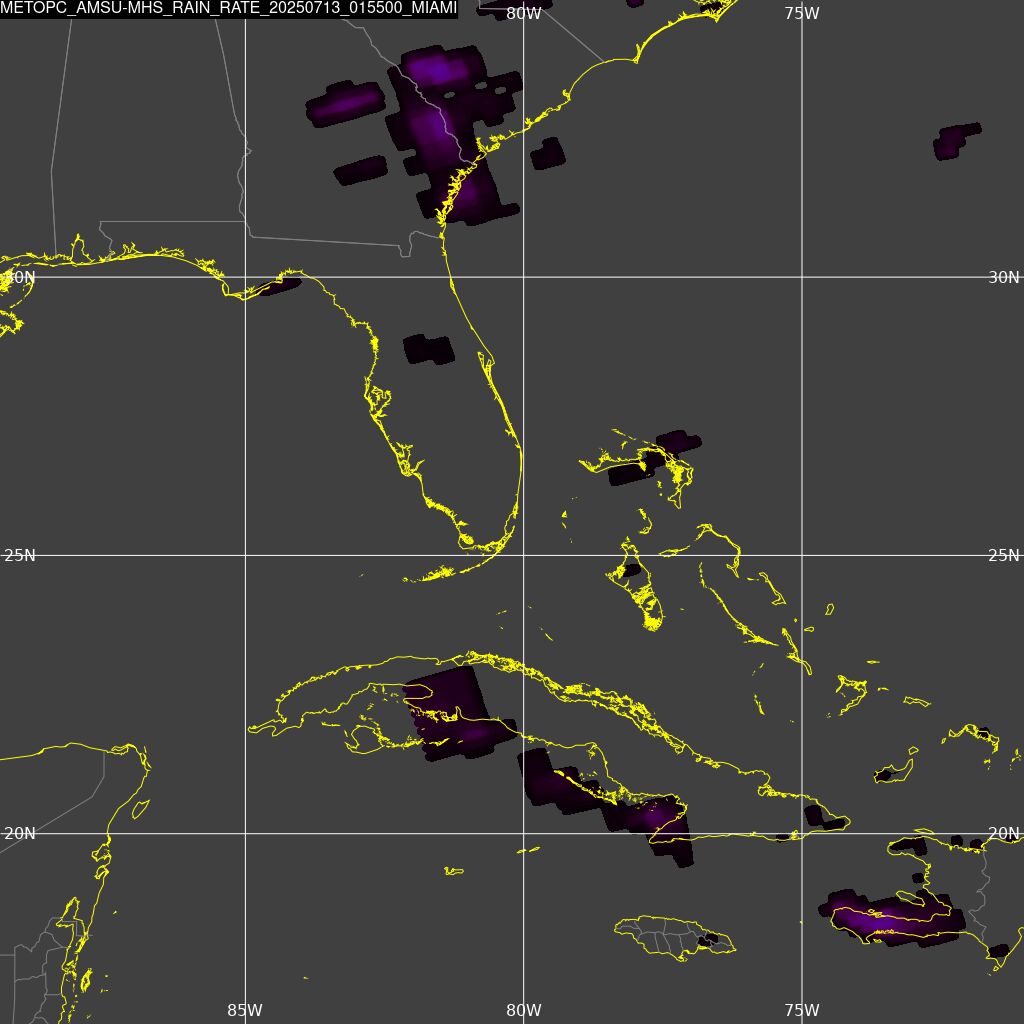Image resolution: width=1024 pixels, height=1024 pixels.
Task: Click the 85W label at the bottom edge
Action: pos(245,1010)
